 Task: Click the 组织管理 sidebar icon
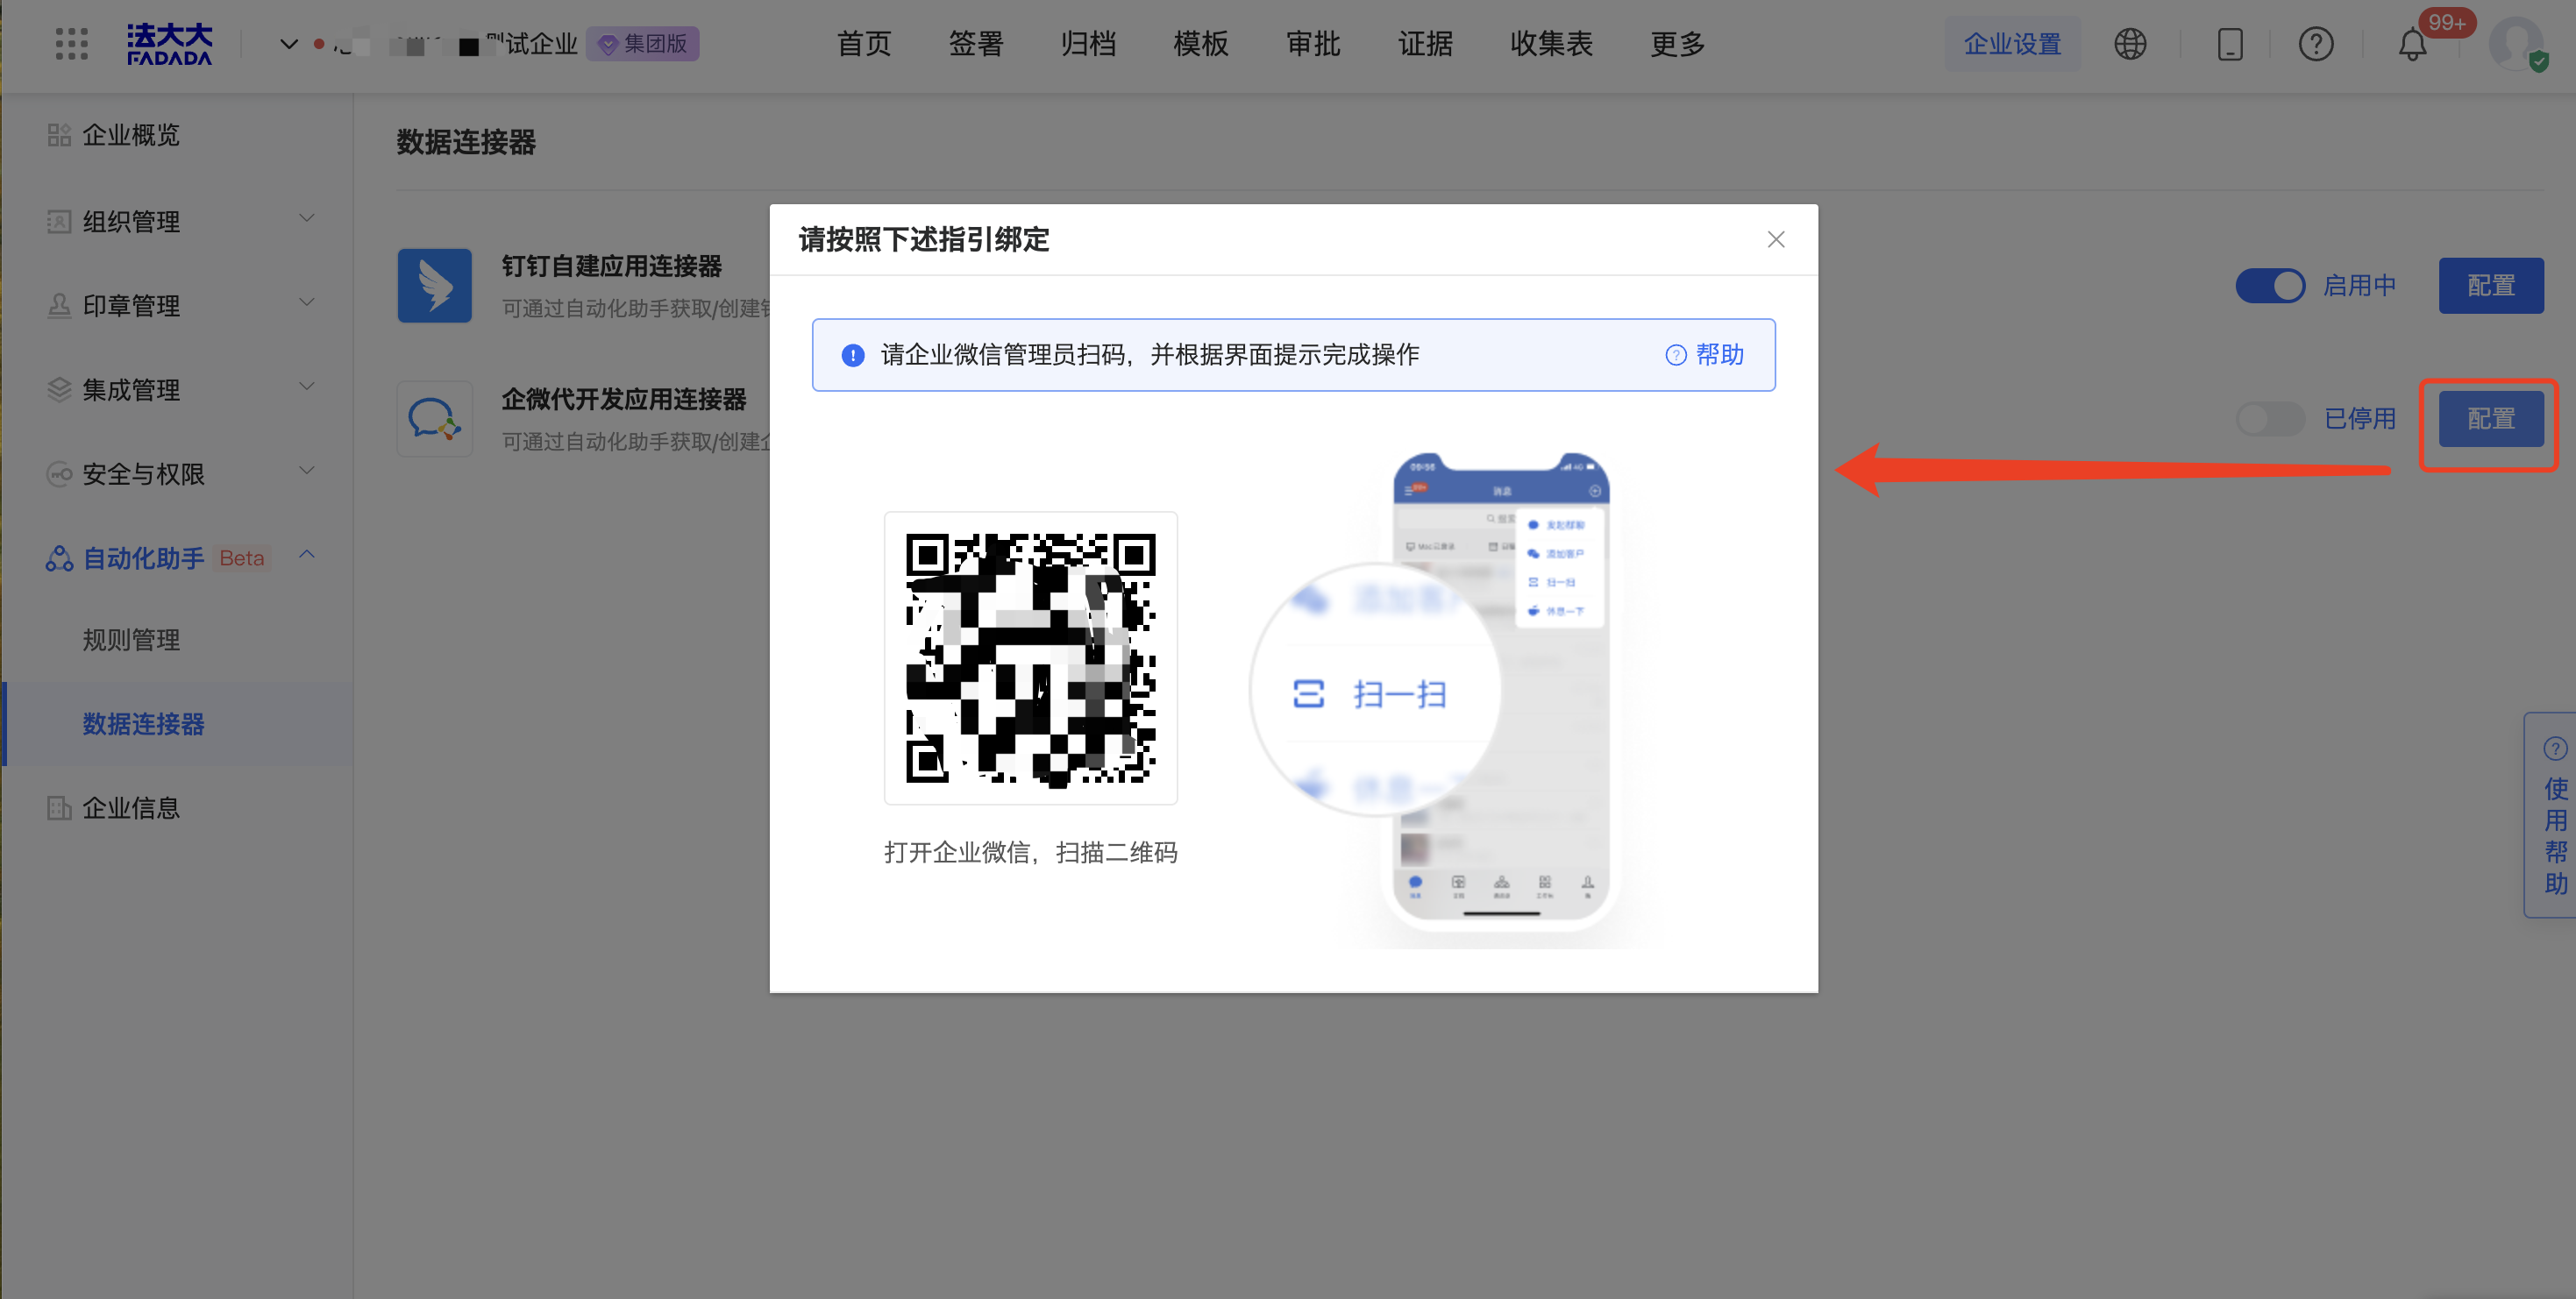pyautogui.click(x=59, y=221)
